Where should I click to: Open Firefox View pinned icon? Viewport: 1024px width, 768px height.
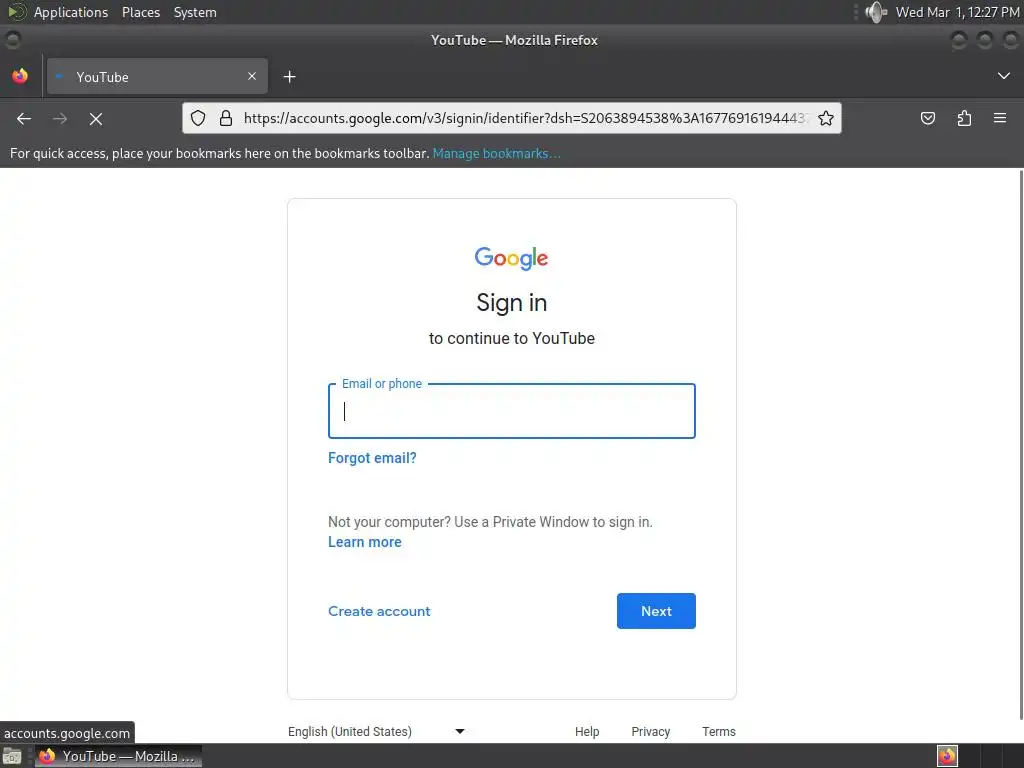point(20,76)
